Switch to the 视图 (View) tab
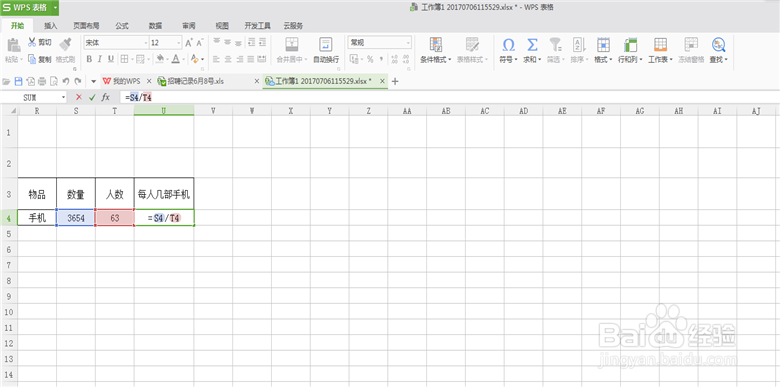Viewport: 780px width, 387px height. (x=222, y=26)
